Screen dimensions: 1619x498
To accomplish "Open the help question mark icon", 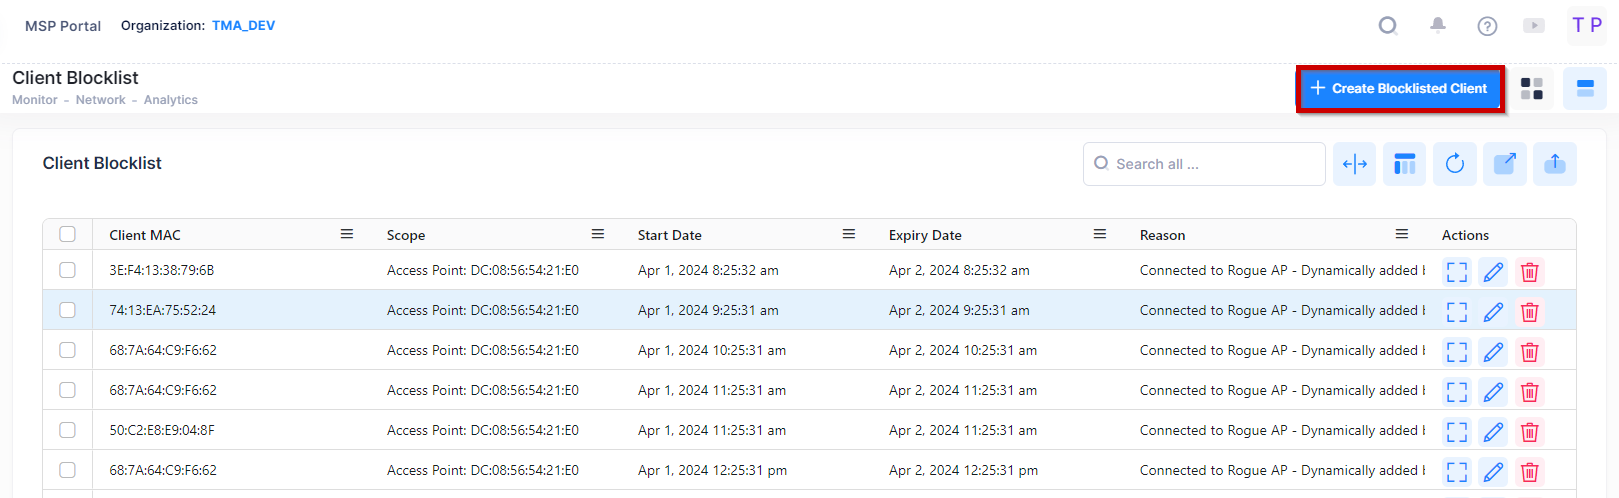I will (x=1487, y=26).
